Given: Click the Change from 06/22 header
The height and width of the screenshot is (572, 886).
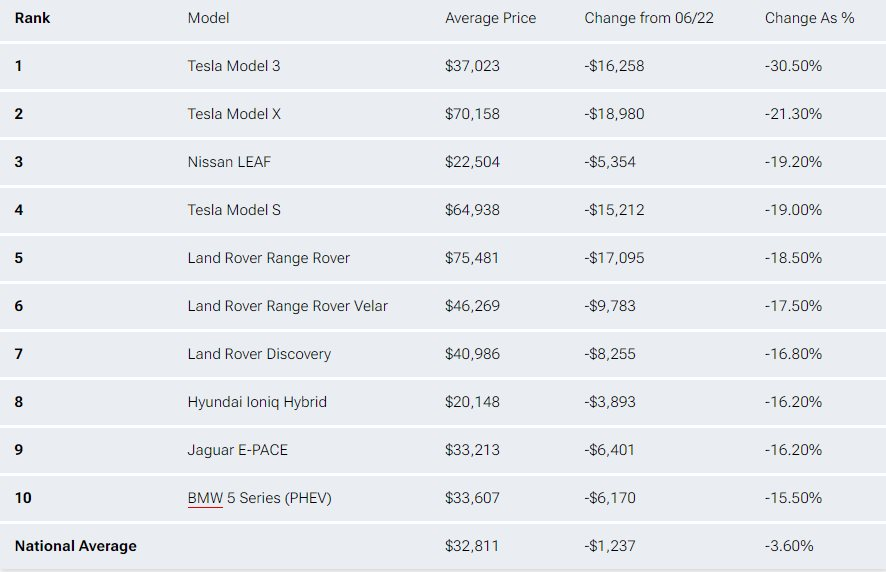Looking at the screenshot, I should [x=649, y=18].
